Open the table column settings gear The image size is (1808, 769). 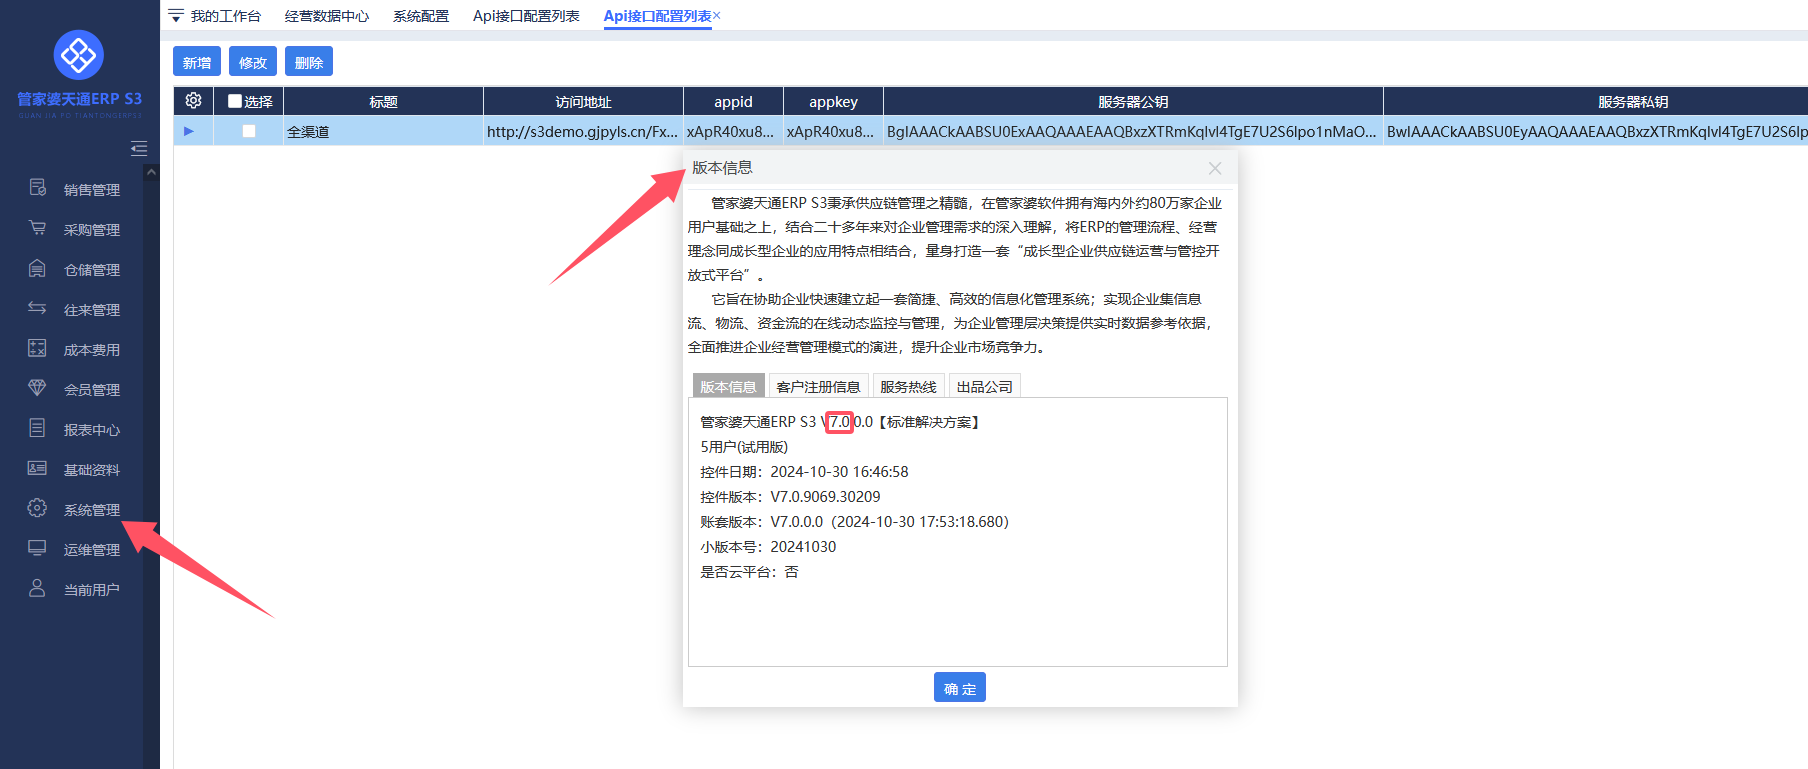(193, 101)
